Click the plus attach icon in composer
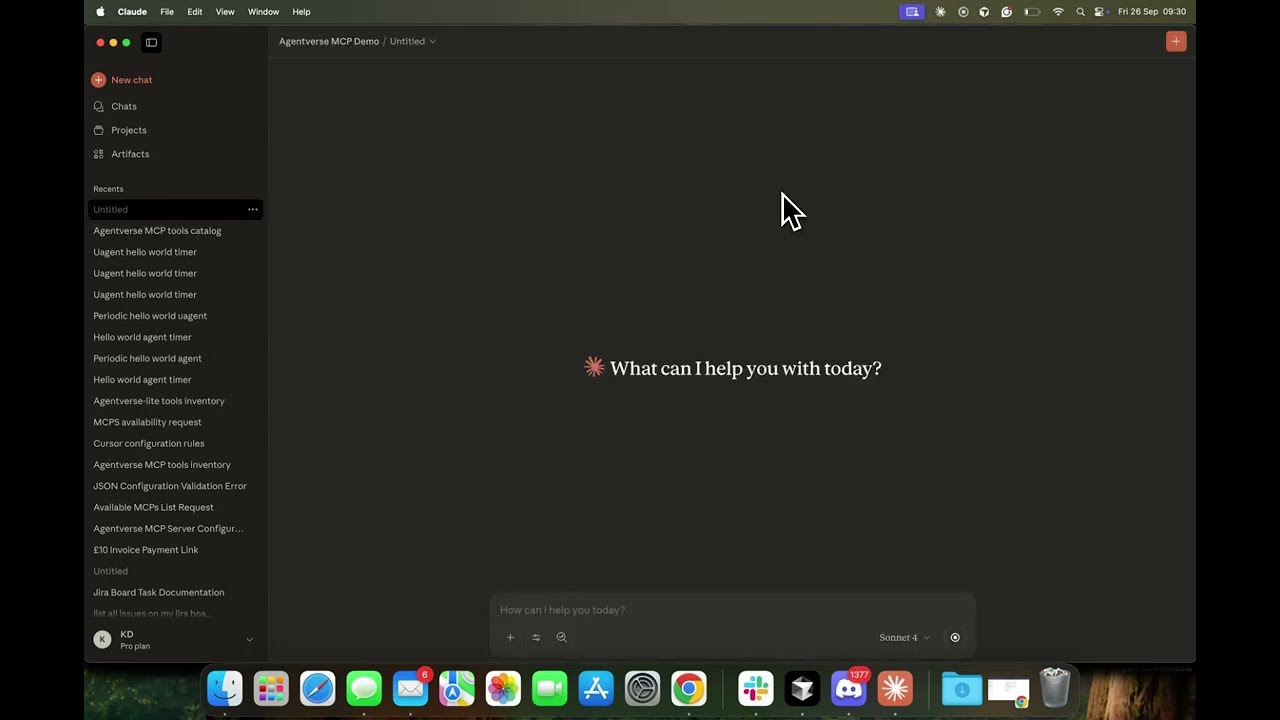The image size is (1280, 720). (x=510, y=637)
